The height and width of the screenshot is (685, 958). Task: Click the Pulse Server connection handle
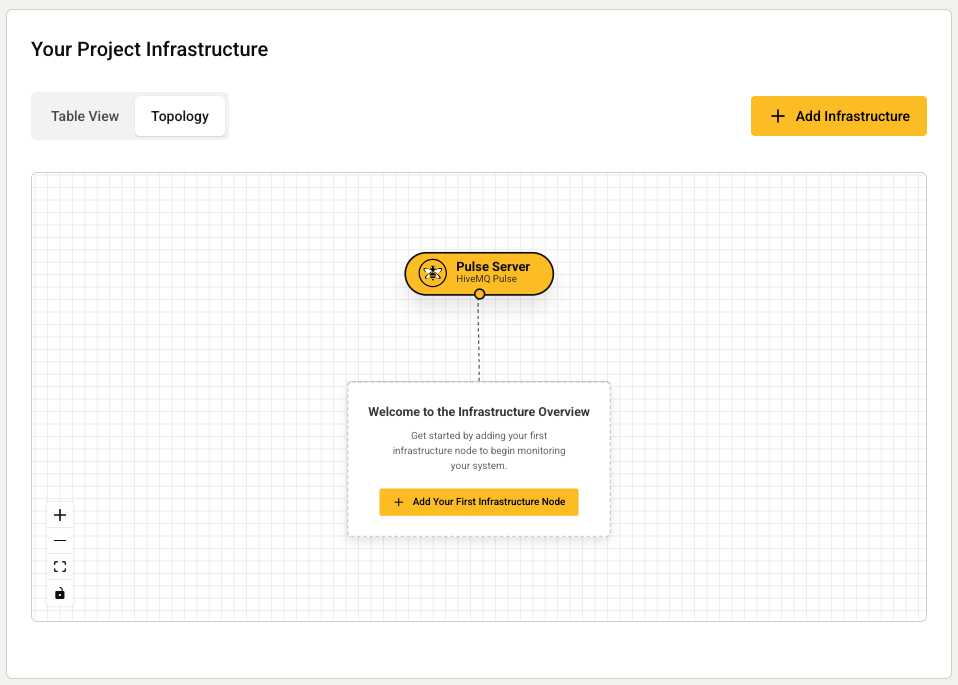point(479,294)
